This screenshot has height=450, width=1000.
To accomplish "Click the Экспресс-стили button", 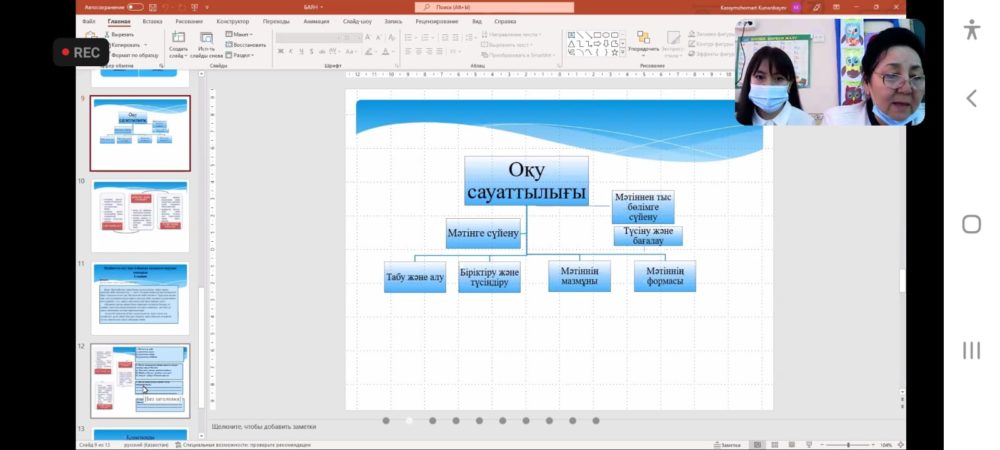I will pyautogui.click(x=673, y=43).
